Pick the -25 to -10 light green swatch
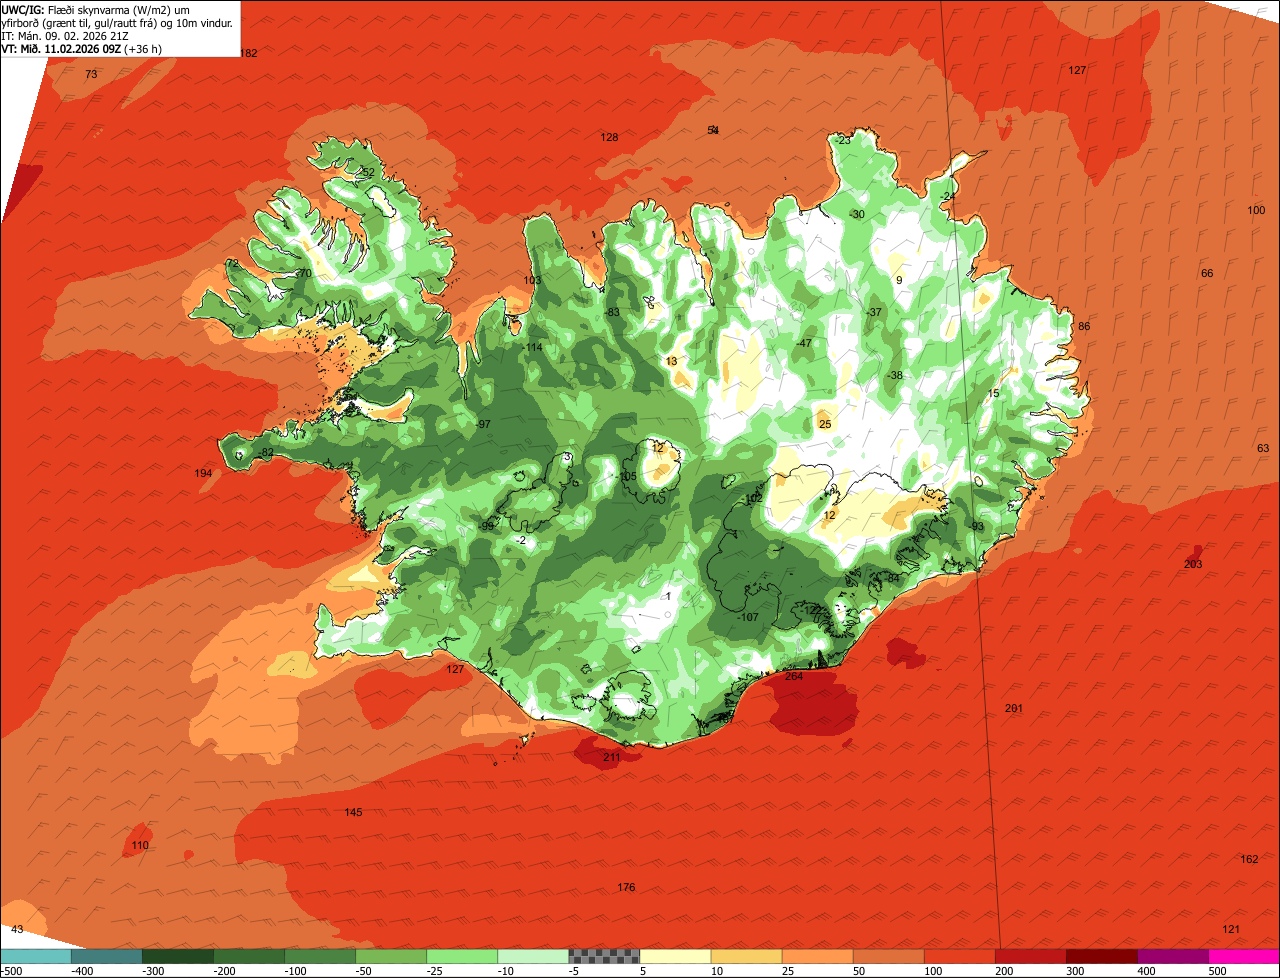The image size is (1280, 978). pos(462,956)
